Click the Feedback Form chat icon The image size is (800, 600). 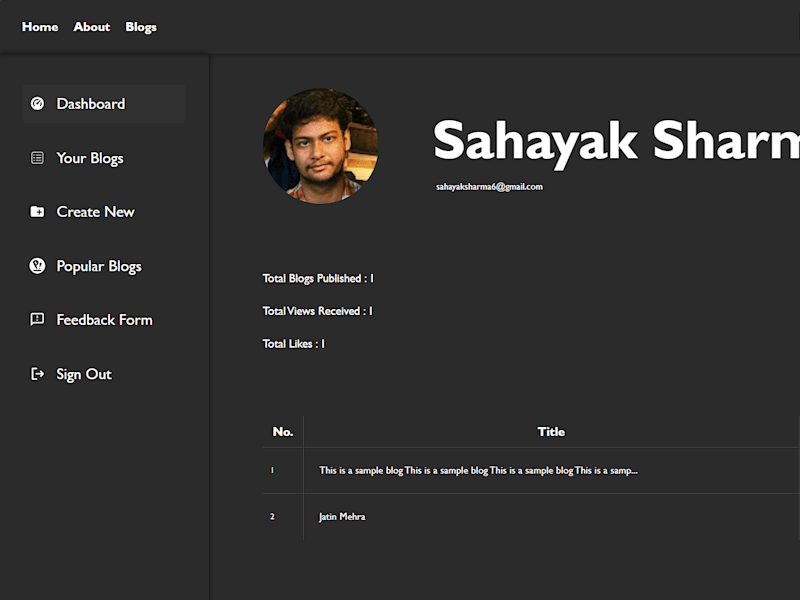click(37, 320)
